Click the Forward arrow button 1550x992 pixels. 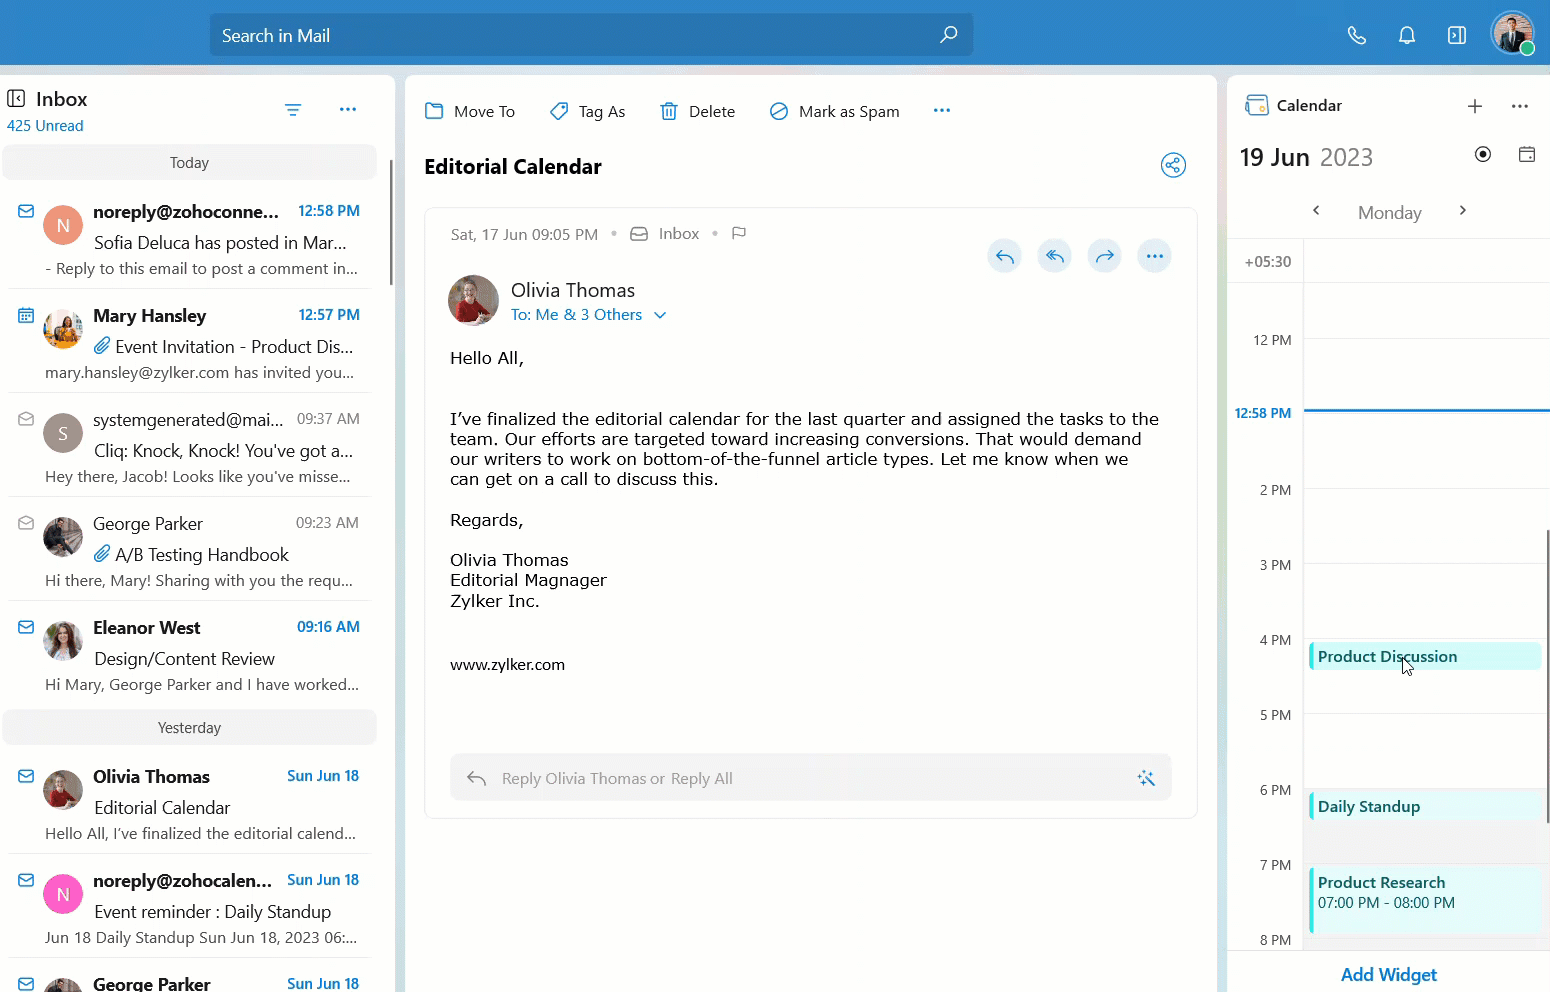point(1105,256)
